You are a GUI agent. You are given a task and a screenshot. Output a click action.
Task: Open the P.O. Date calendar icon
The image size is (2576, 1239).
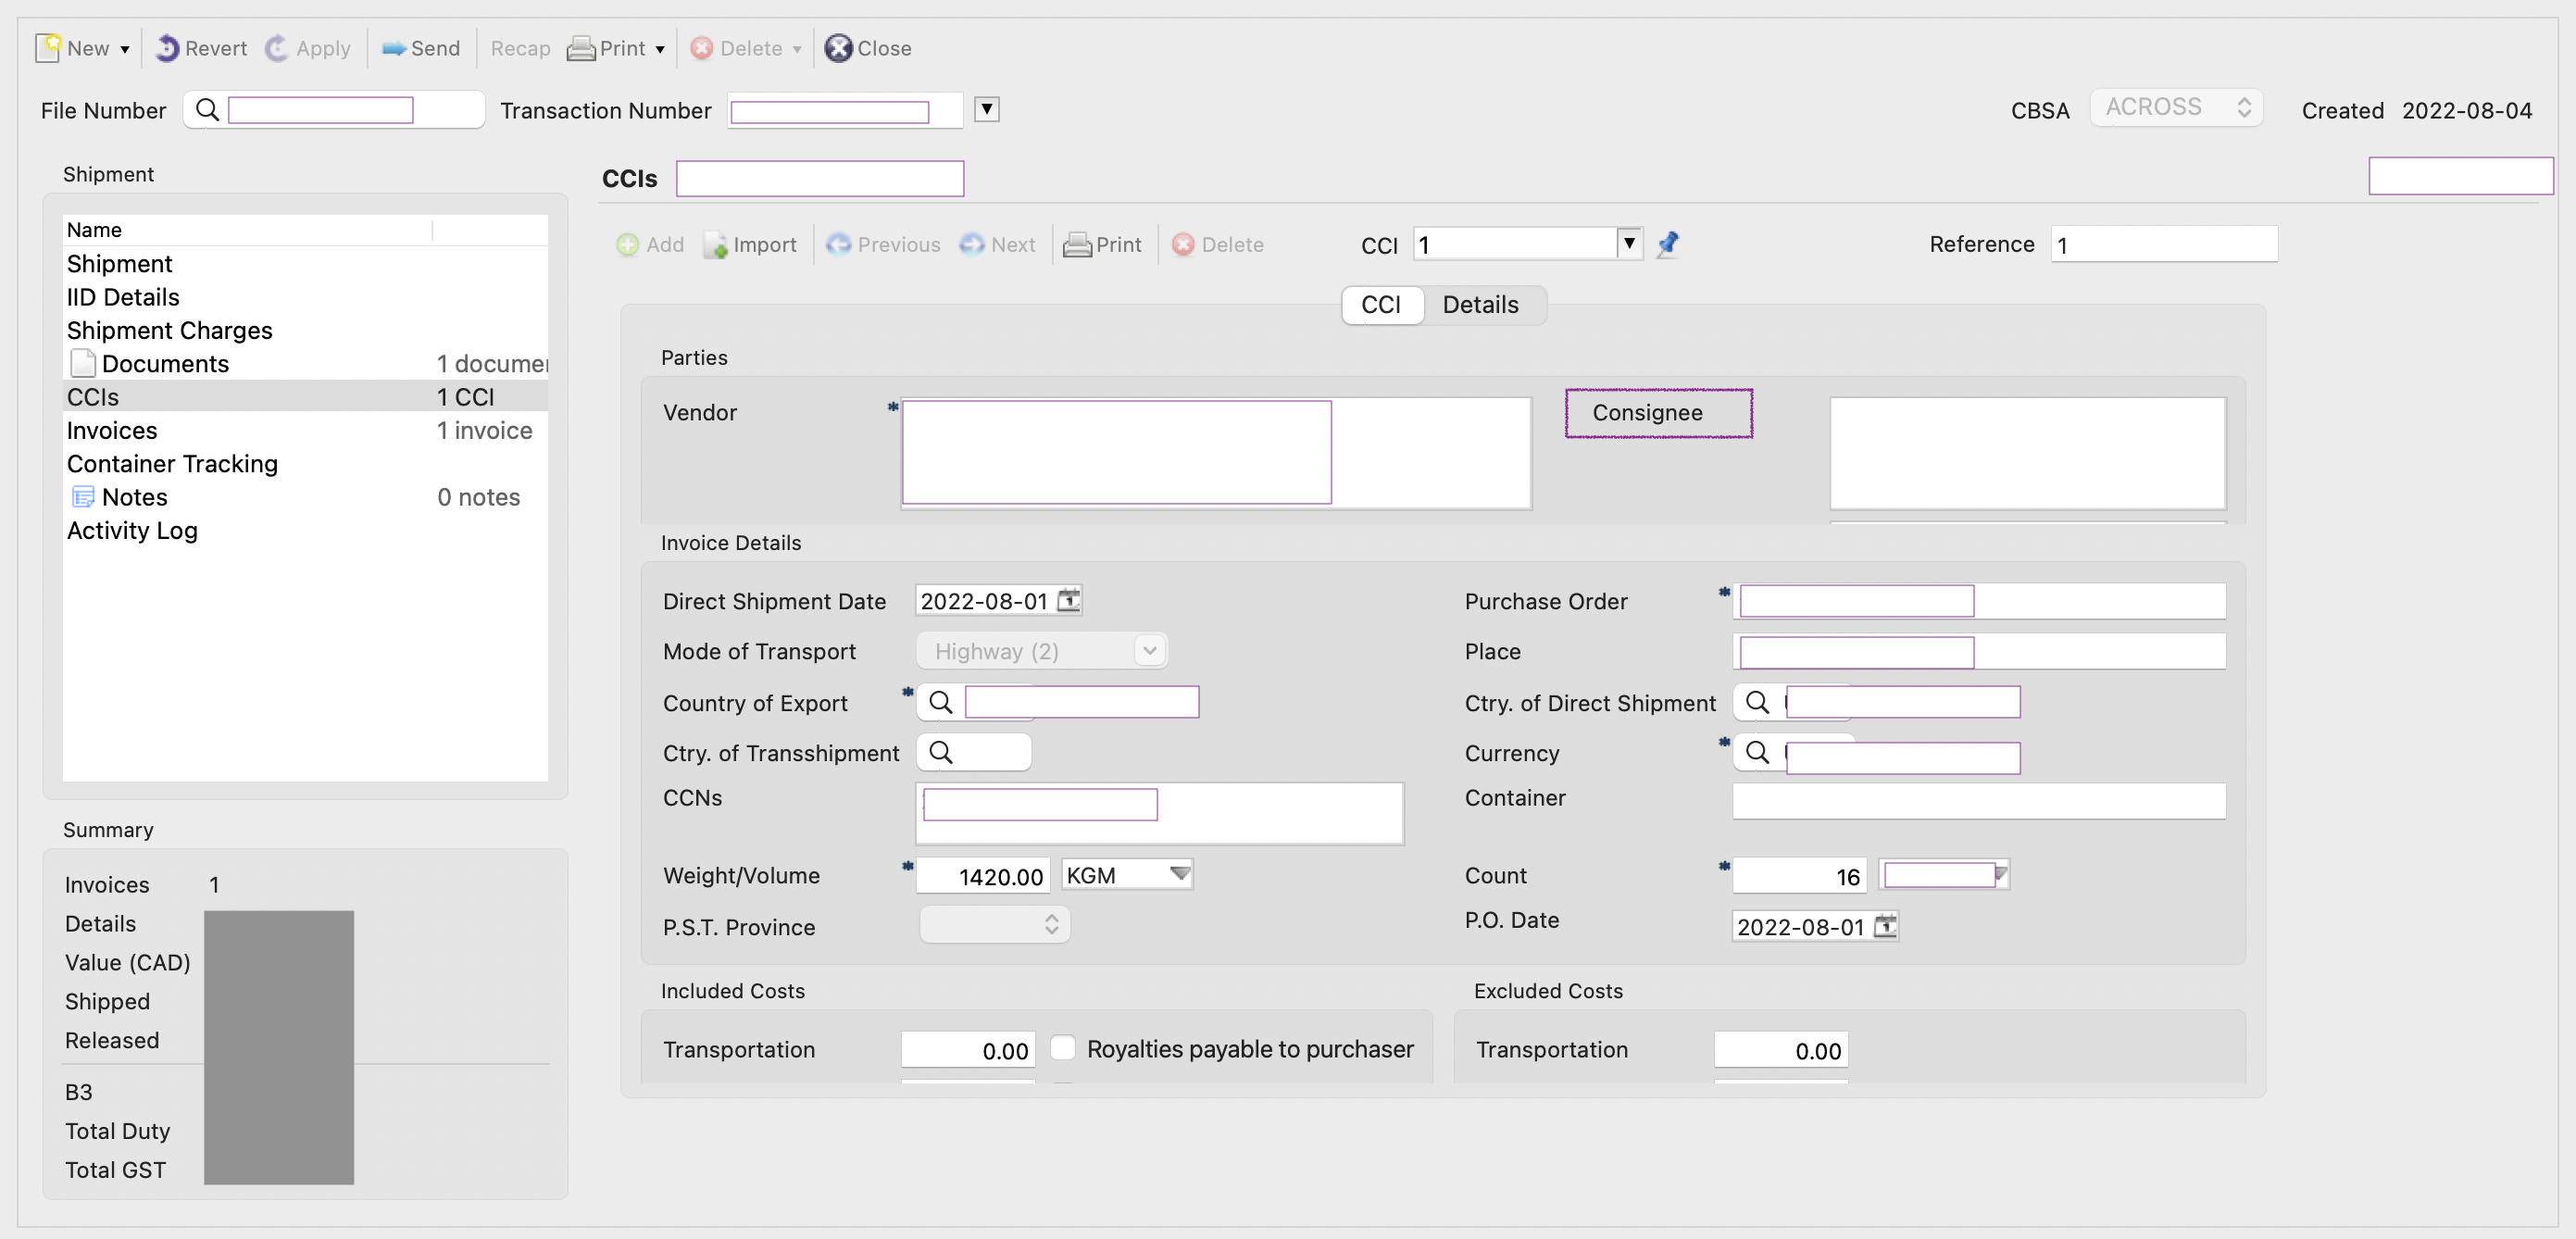[x=1885, y=926]
